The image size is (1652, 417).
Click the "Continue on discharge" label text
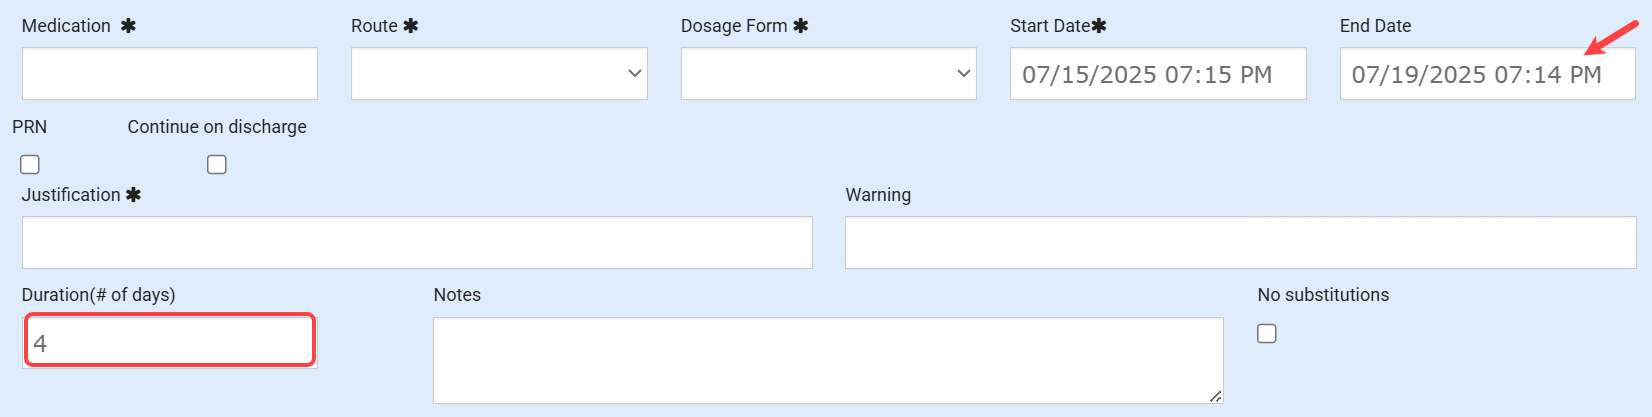(x=217, y=127)
